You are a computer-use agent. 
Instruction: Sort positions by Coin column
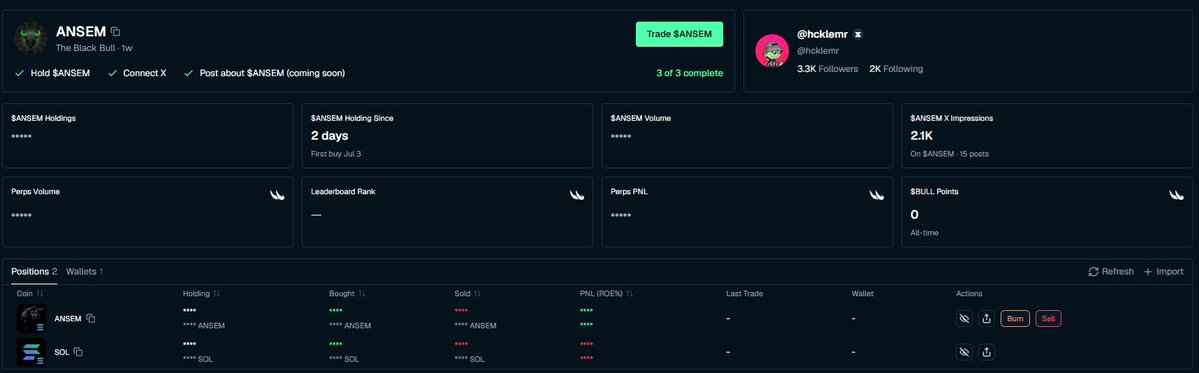(30, 294)
